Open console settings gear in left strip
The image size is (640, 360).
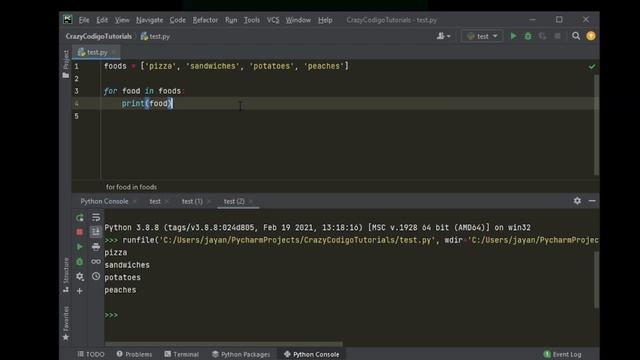coord(80,276)
